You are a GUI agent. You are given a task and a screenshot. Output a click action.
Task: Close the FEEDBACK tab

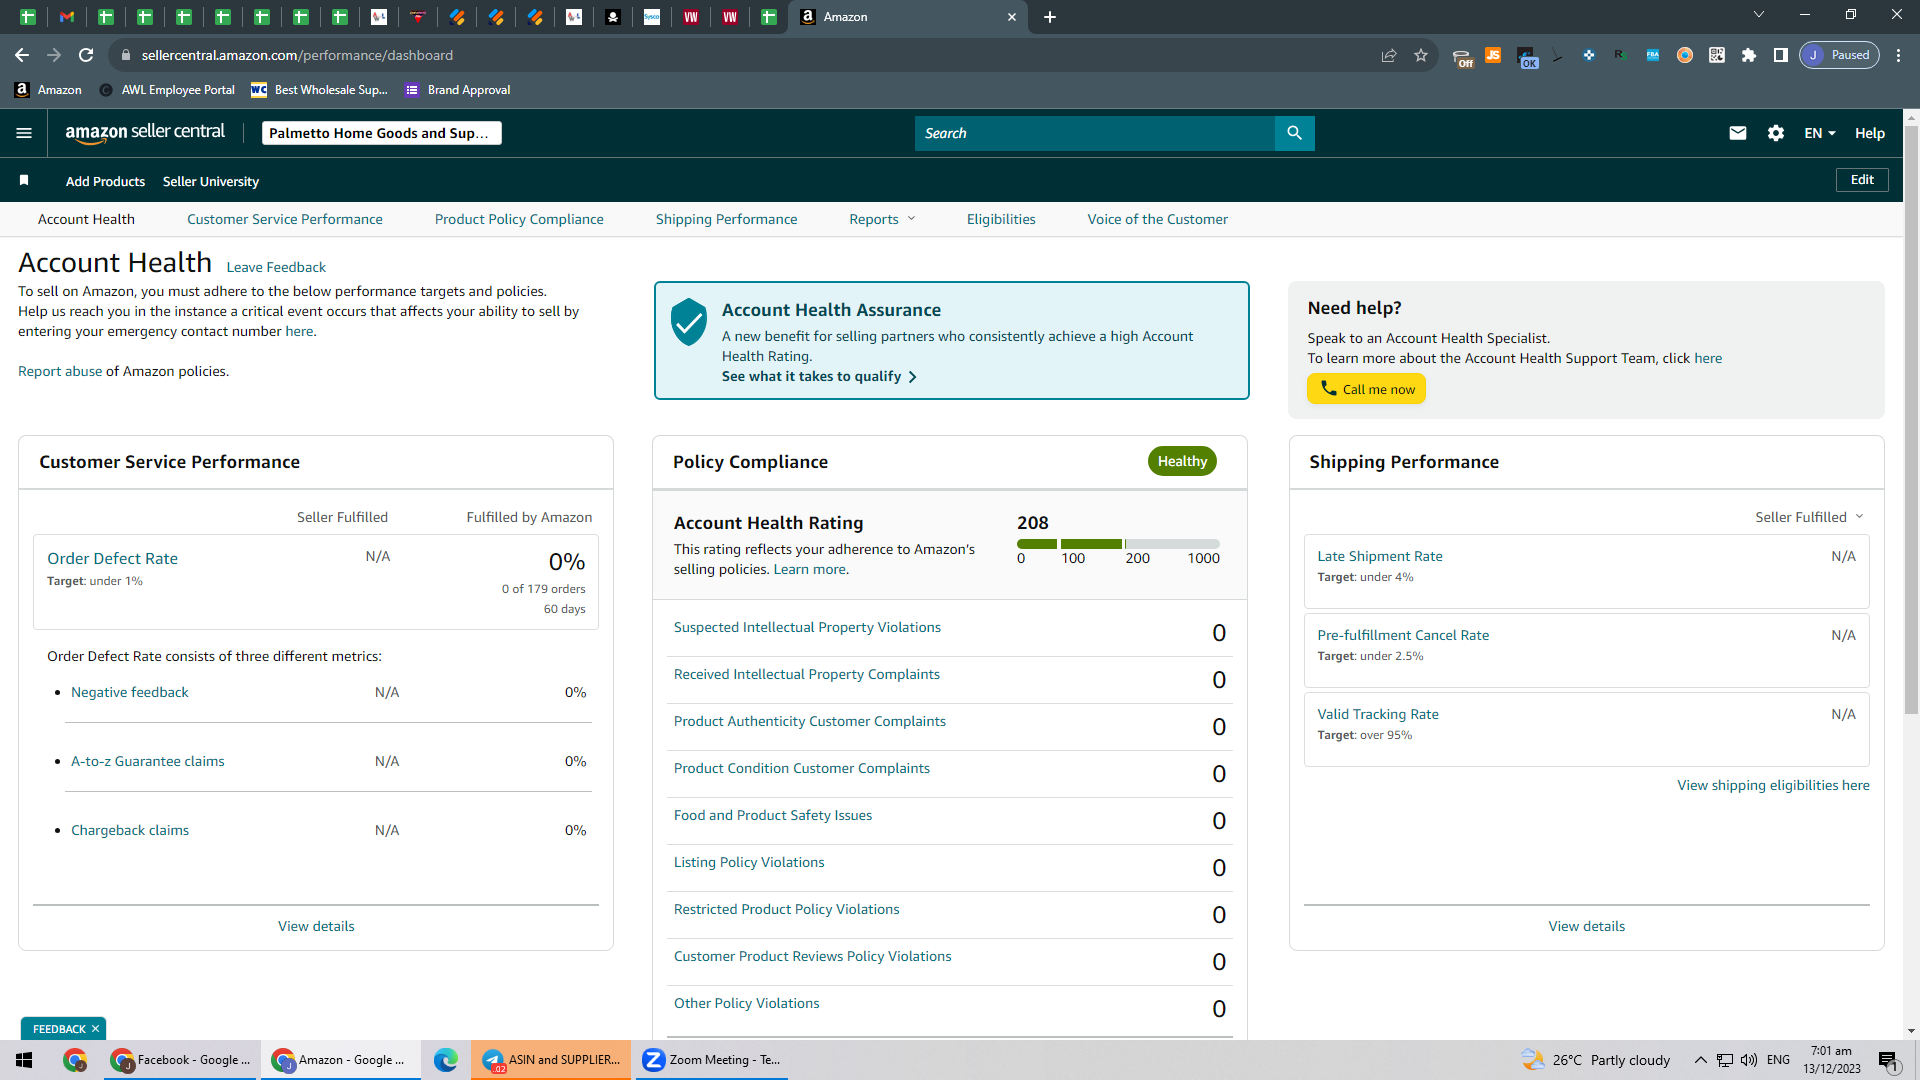(x=96, y=1029)
